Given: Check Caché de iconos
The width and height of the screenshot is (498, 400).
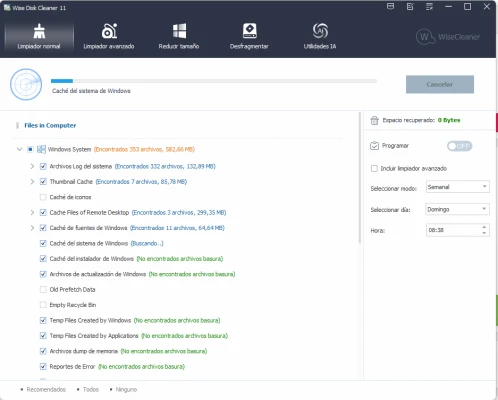Looking at the screenshot, I should pyautogui.click(x=43, y=197).
